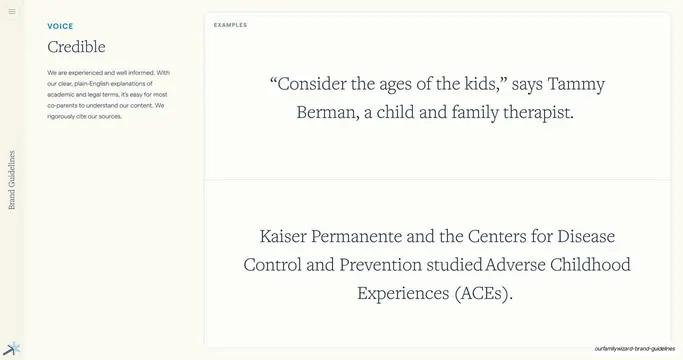Screen dimensions: 683x360
Task: Click the ourfamilywizard-brand-guidelines caption
Action: (635, 349)
